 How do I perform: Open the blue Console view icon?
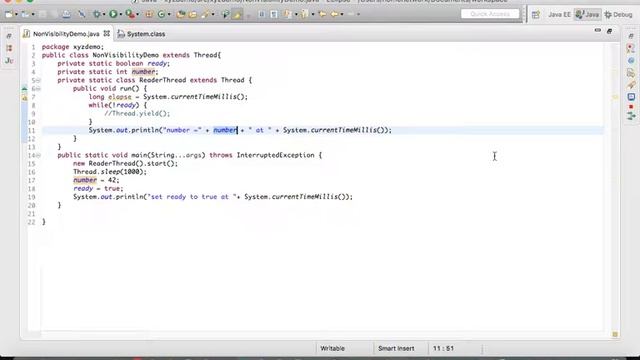pos(631,97)
